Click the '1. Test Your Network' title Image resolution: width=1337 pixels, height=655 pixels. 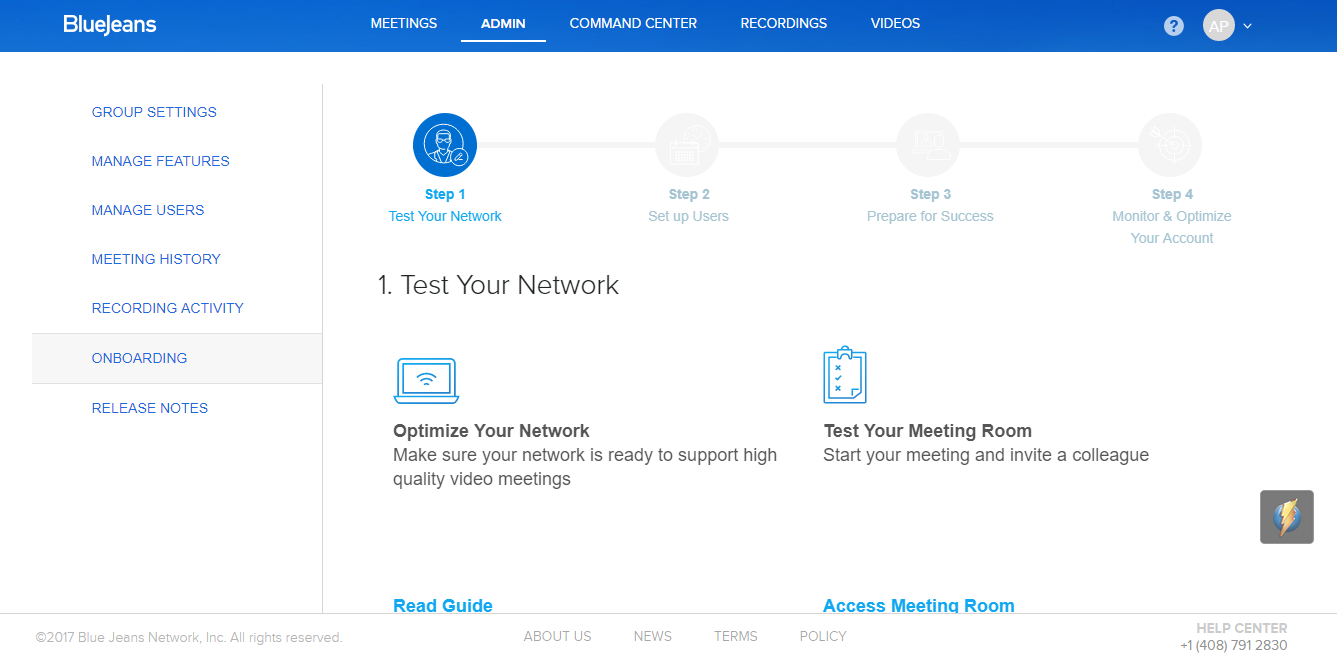click(499, 285)
